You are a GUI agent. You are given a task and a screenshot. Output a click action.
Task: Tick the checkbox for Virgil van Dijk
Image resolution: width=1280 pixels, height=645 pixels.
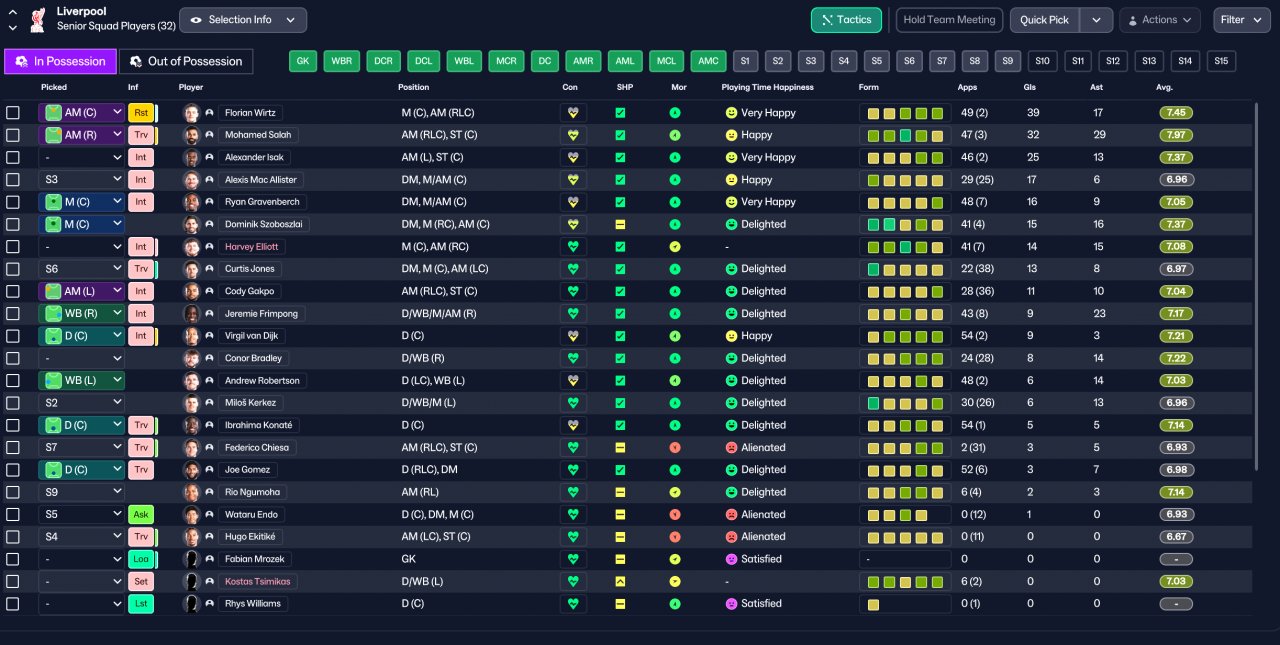click(13, 336)
